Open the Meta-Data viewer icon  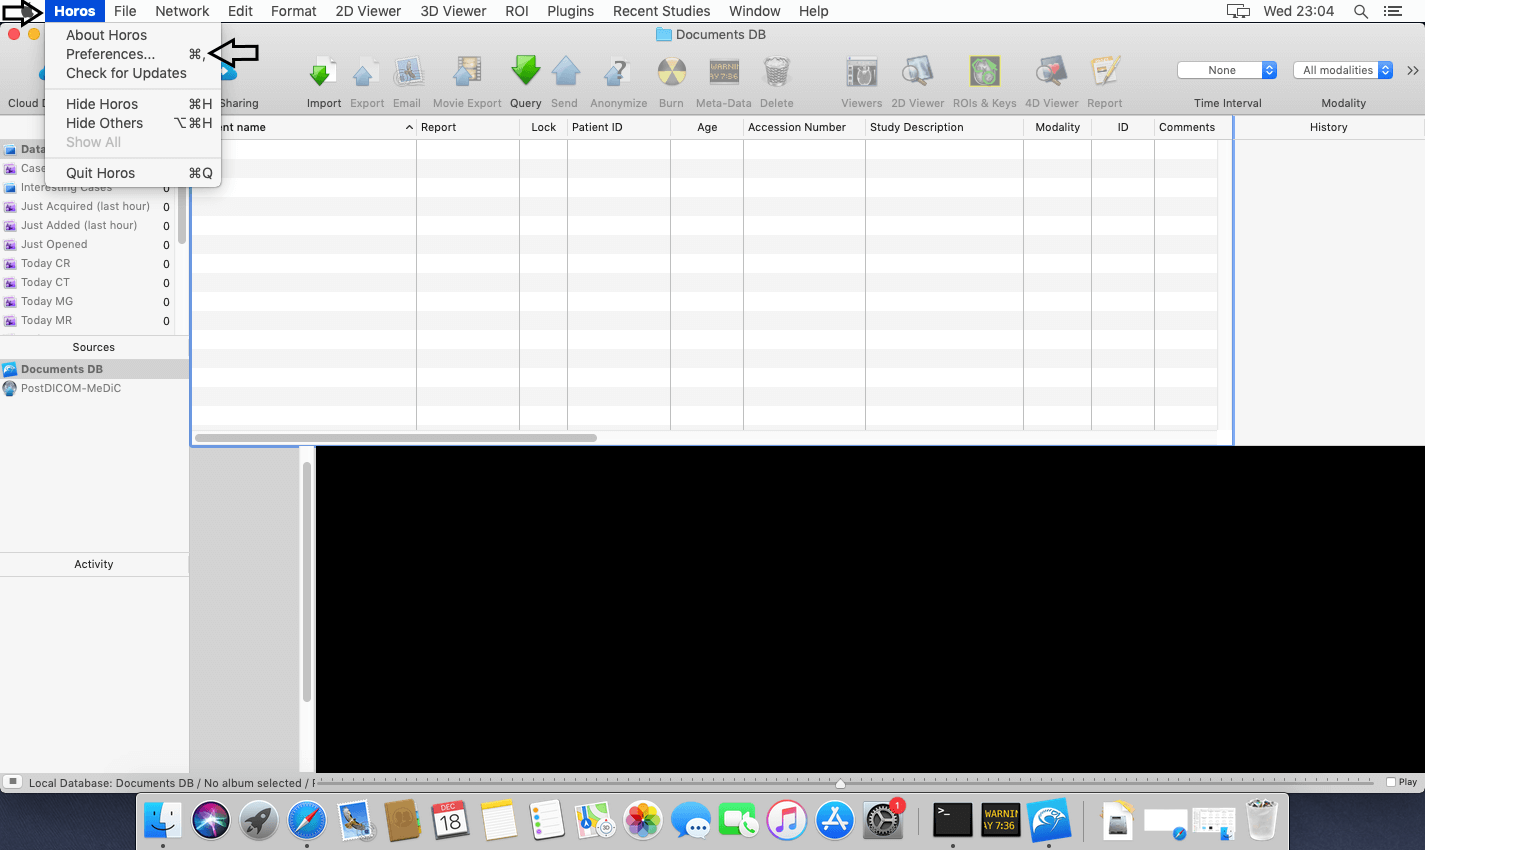(724, 72)
